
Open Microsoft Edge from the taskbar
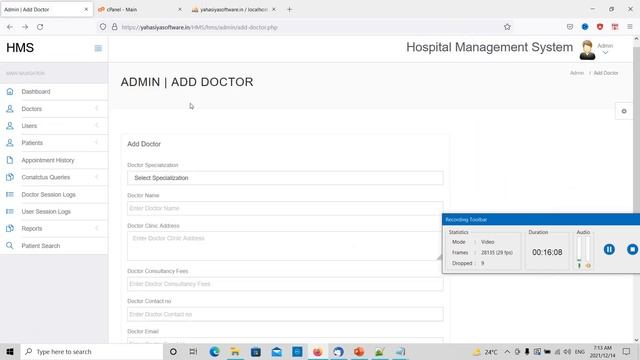pos(215,351)
